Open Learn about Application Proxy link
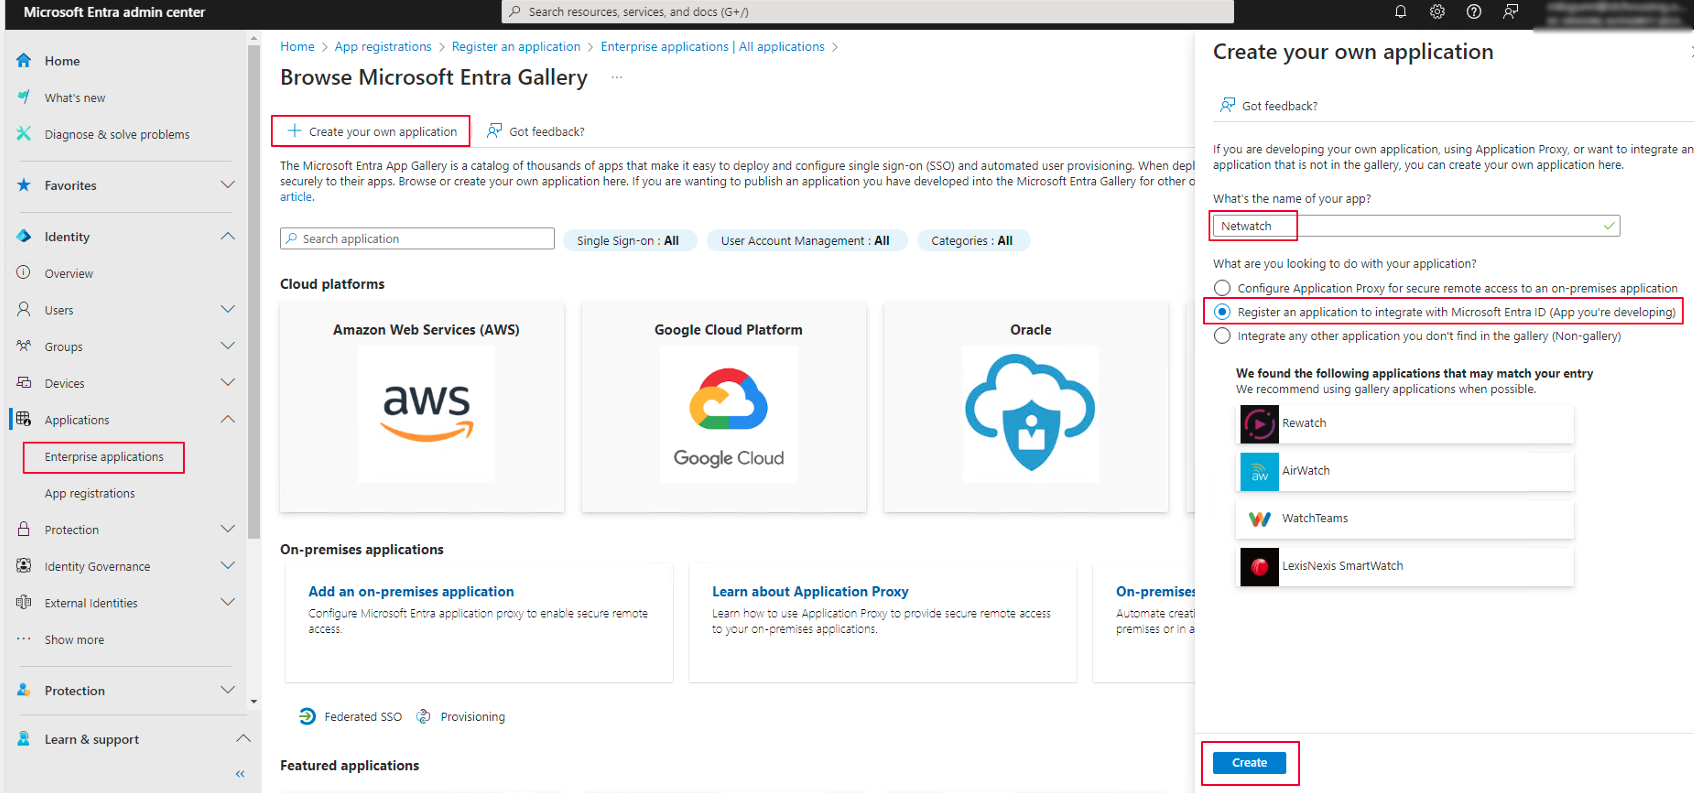1701x798 pixels. pyautogui.click(x=810, y=592)
